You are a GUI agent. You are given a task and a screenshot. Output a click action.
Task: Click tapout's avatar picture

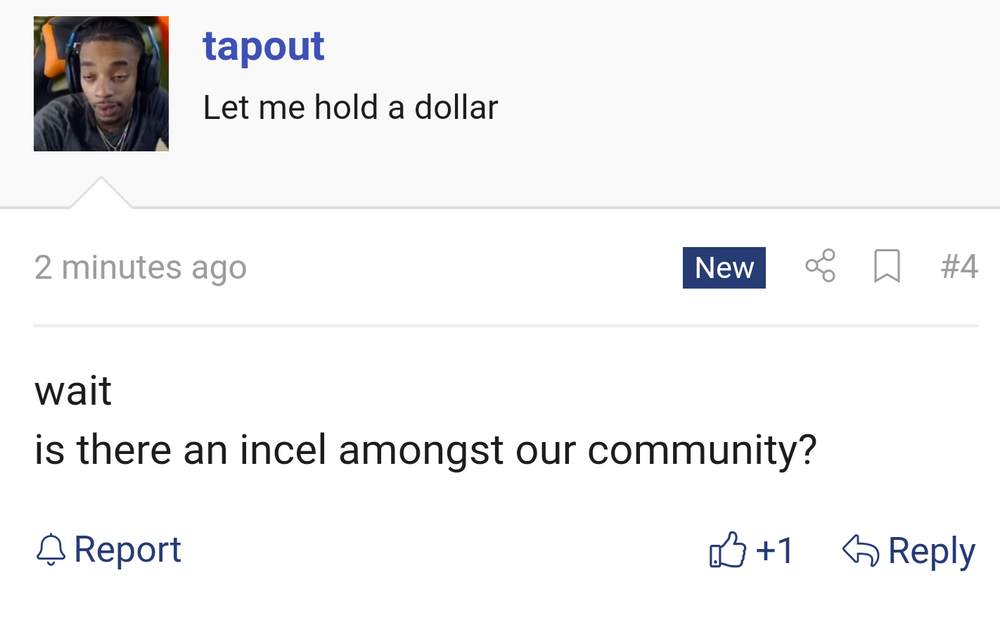coord(101,84)
